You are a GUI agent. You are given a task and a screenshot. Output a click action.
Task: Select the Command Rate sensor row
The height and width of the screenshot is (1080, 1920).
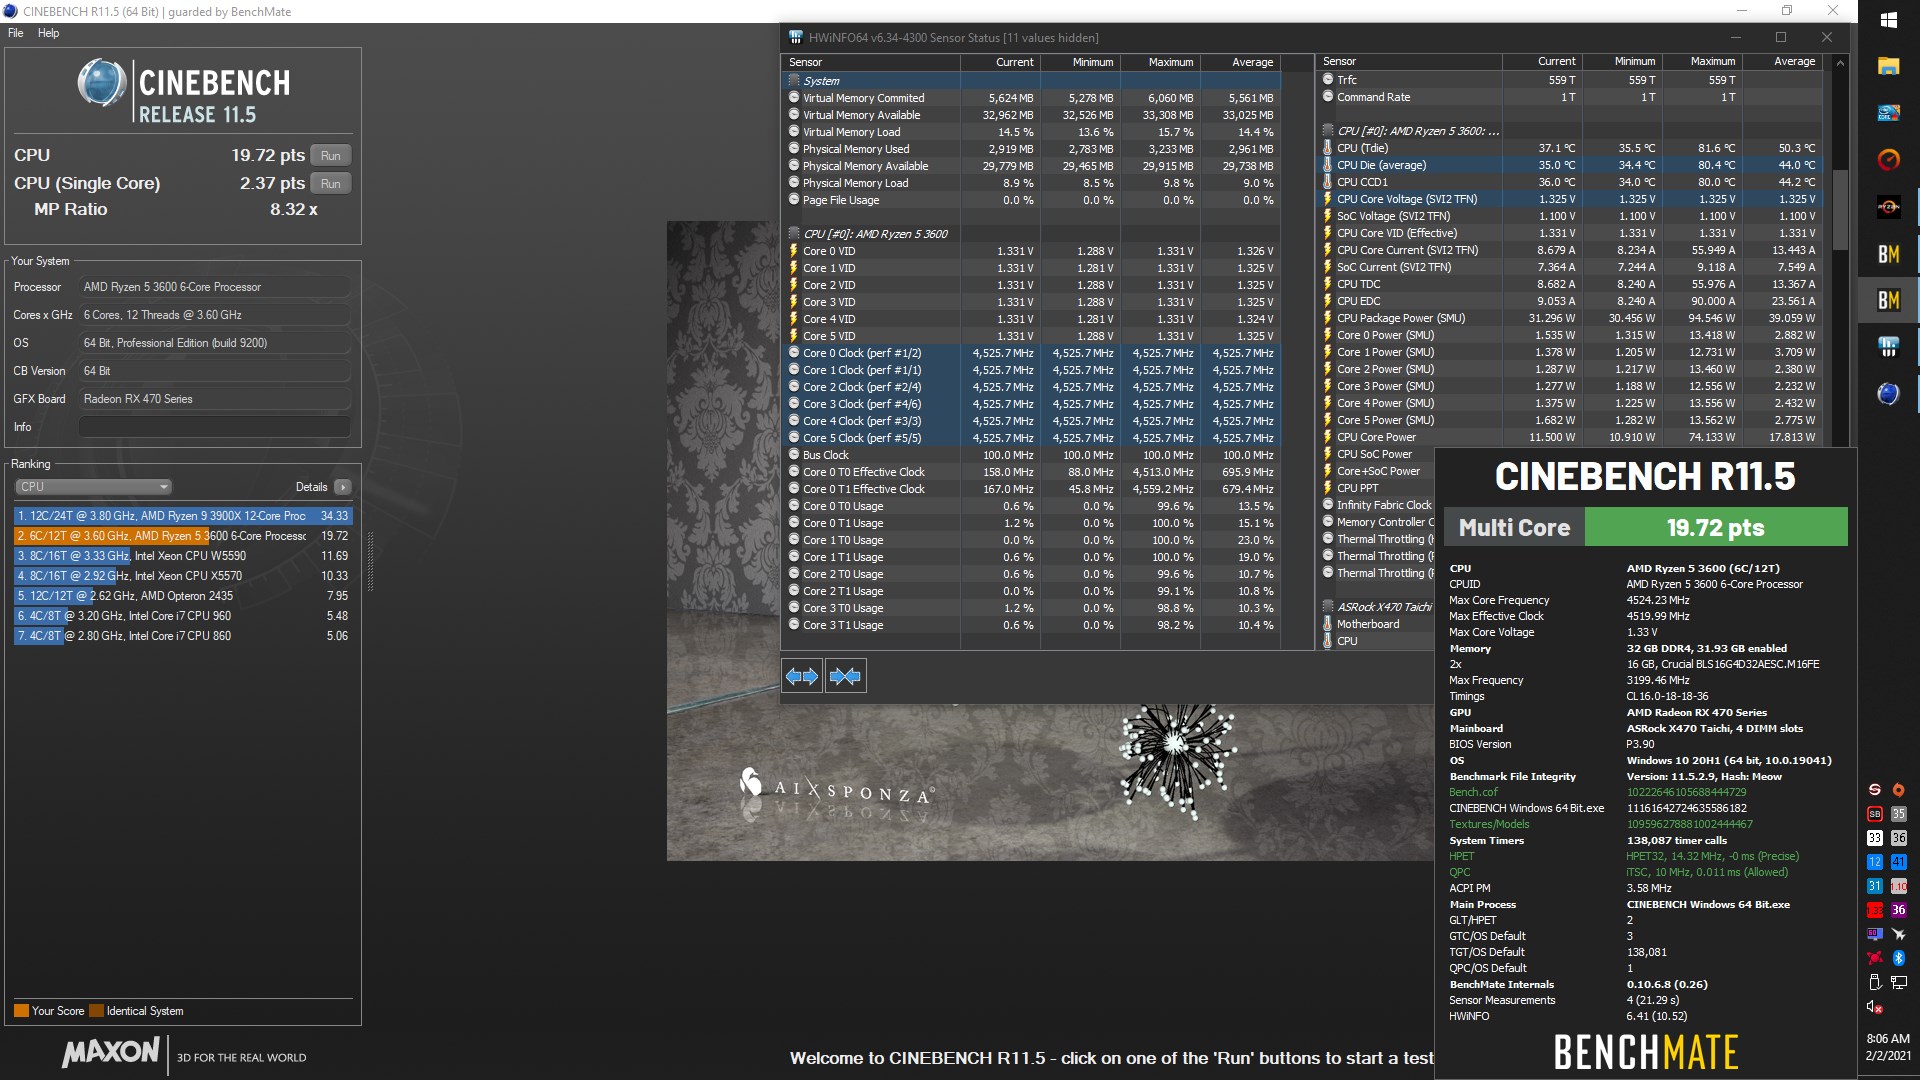click(1570, 97)
